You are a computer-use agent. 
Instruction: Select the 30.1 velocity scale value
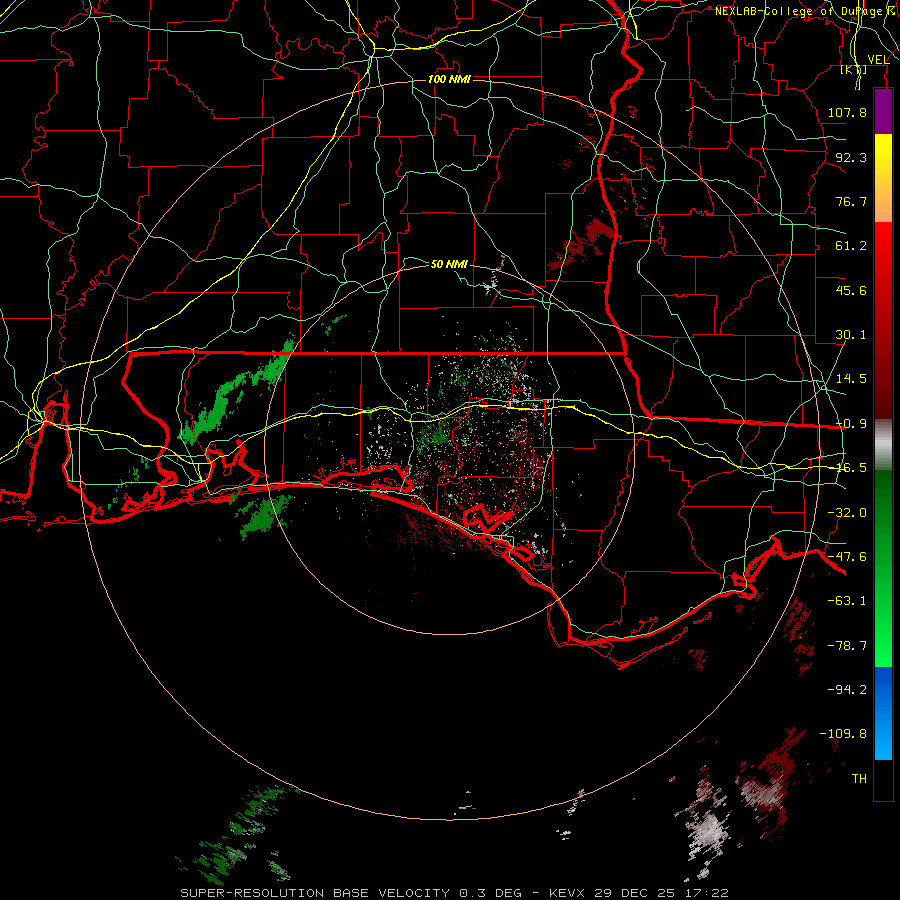(x=851, y=335)
